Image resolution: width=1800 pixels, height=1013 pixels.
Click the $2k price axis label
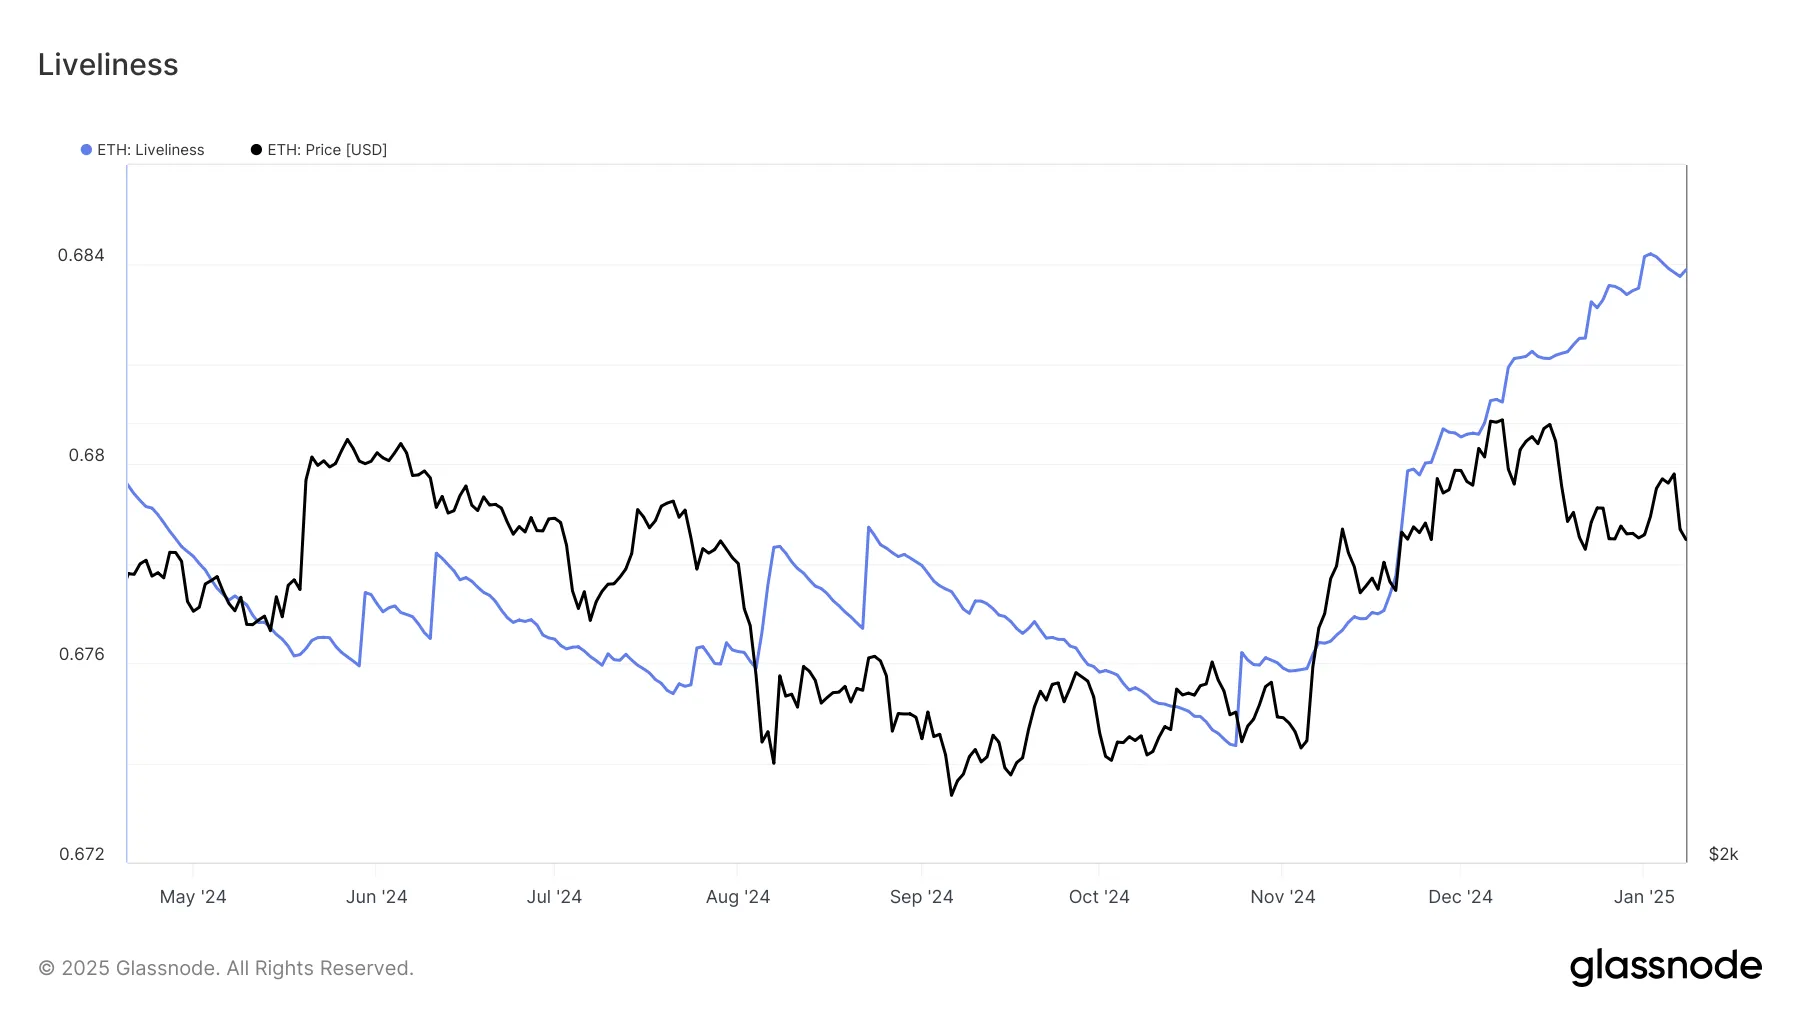(1723, 854)
